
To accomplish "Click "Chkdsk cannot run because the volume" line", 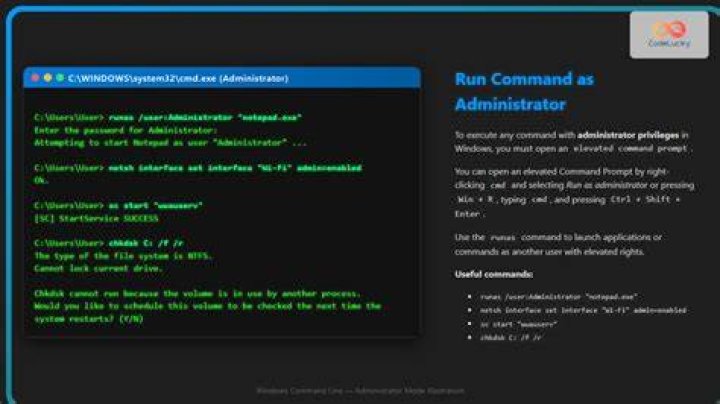I will click(197, 294).
